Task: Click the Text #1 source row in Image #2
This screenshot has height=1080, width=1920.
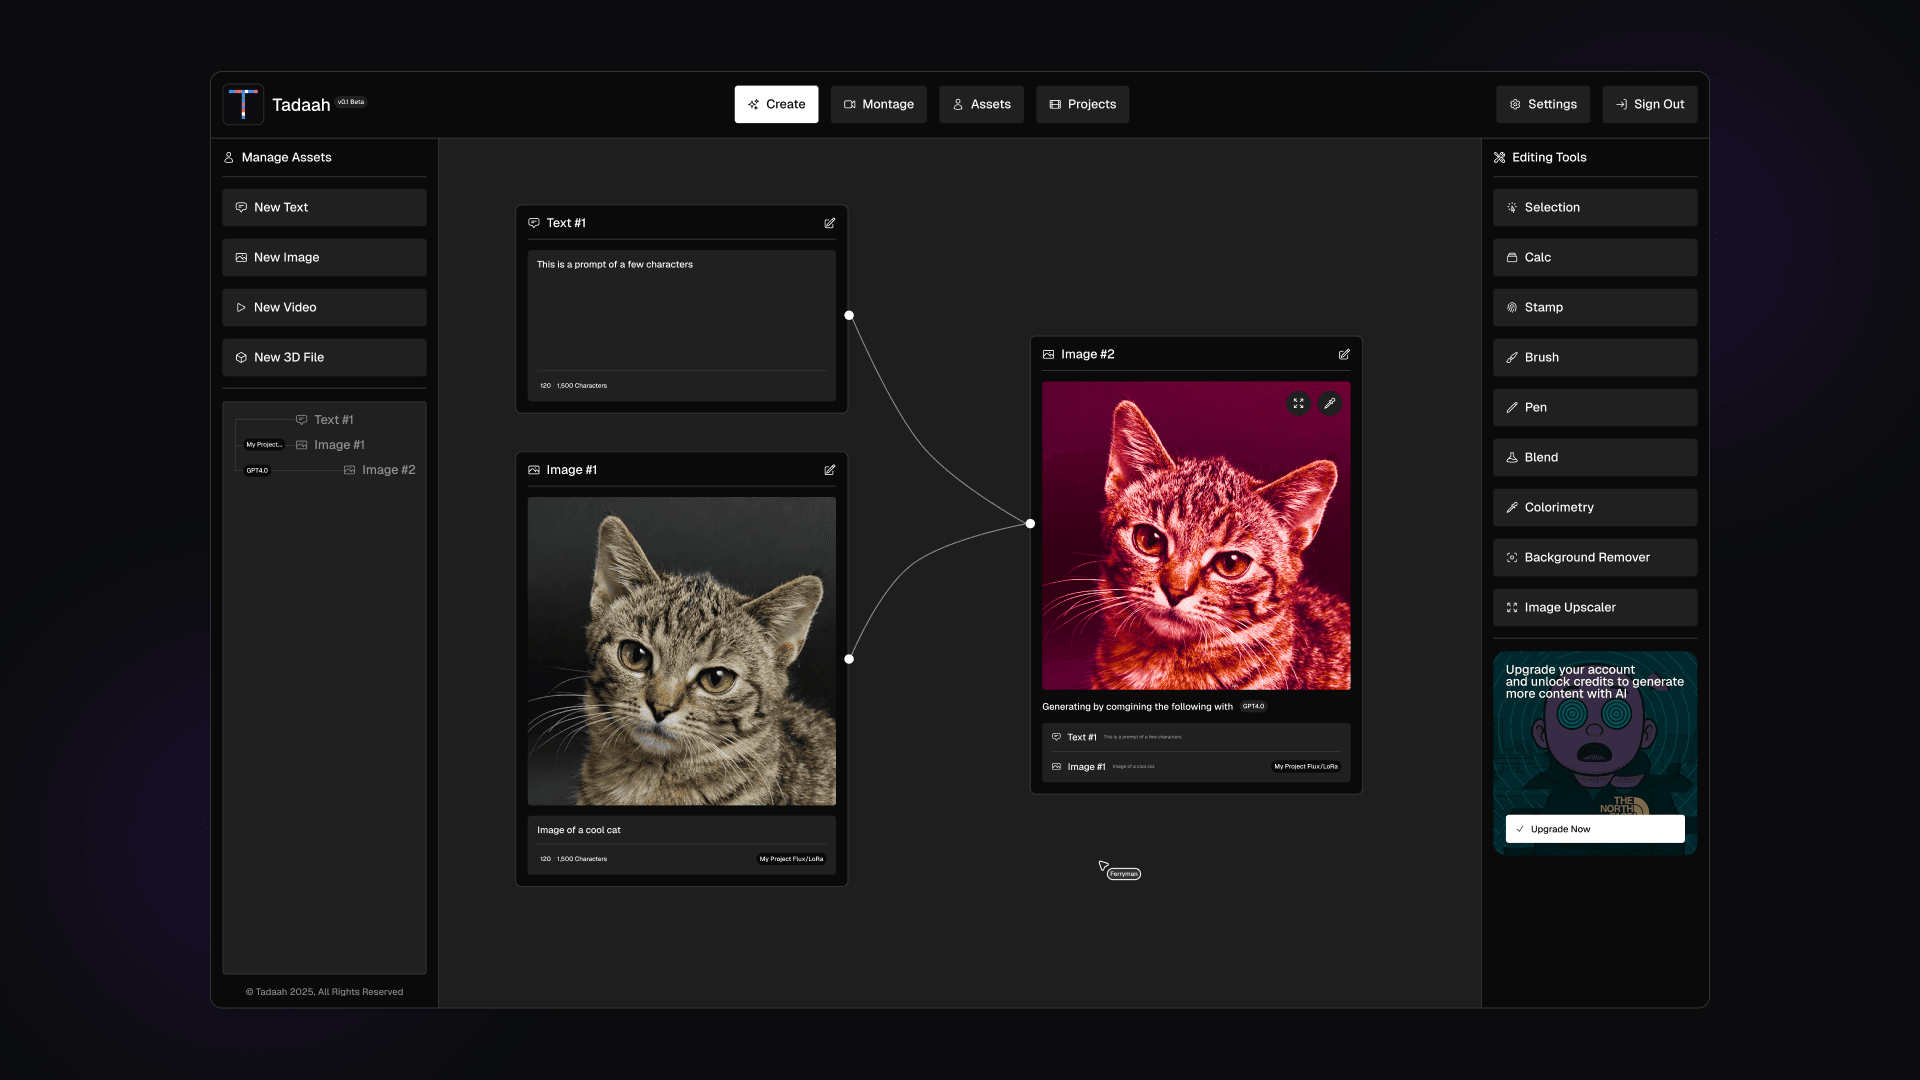Action: point(1196,737)
